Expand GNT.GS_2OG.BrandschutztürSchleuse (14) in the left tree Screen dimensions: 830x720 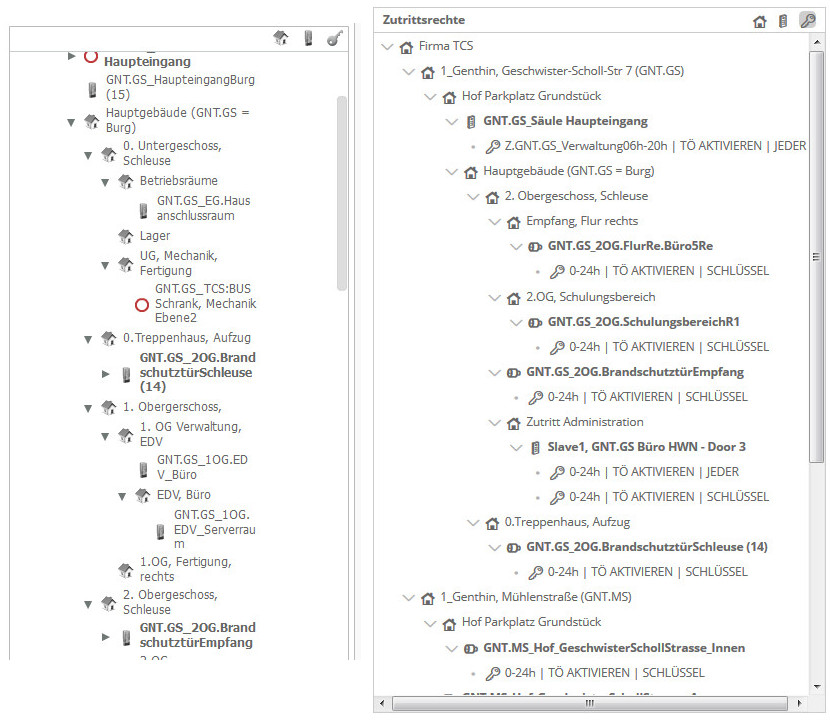107,373
